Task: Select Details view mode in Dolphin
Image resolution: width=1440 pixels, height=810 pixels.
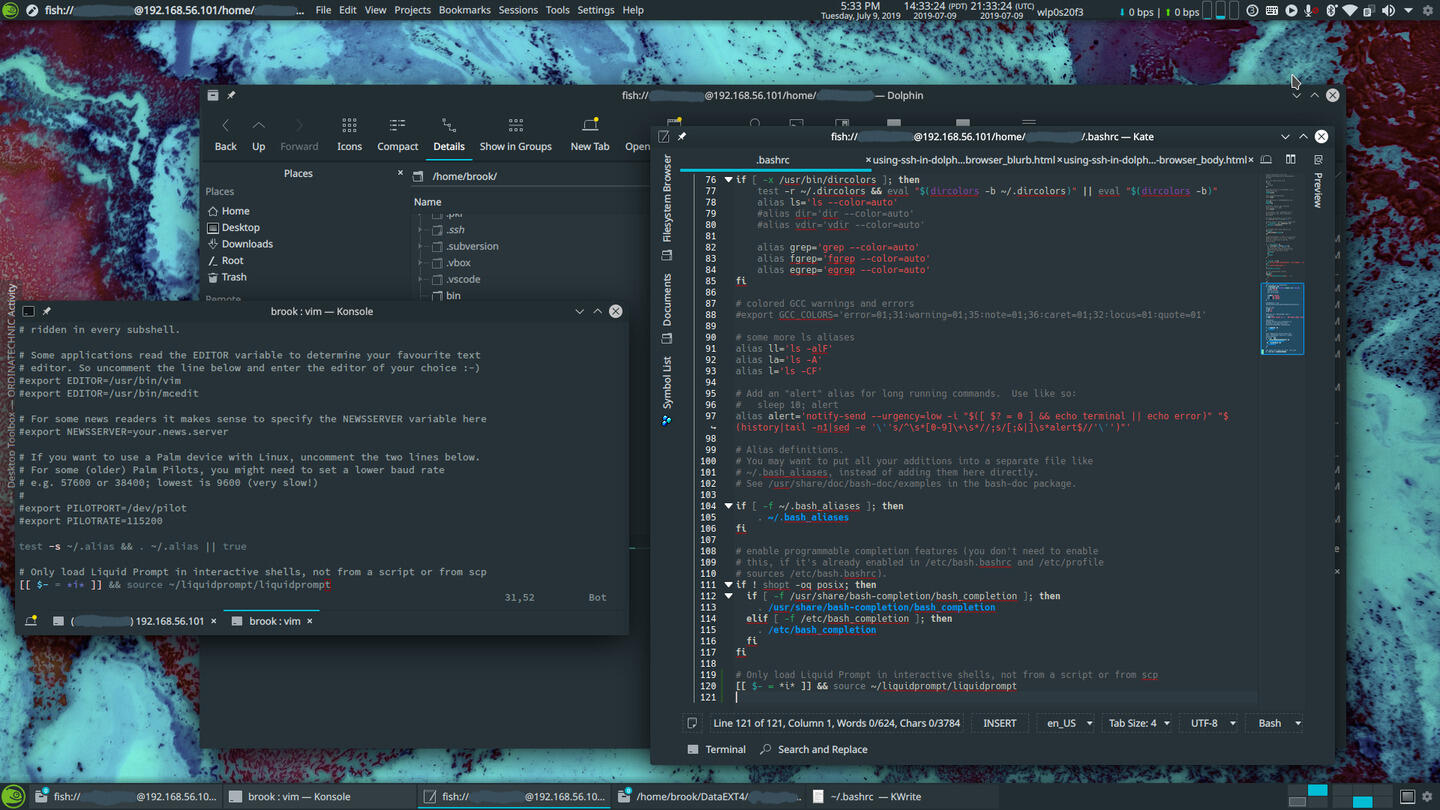Action: tap(449, 135)
